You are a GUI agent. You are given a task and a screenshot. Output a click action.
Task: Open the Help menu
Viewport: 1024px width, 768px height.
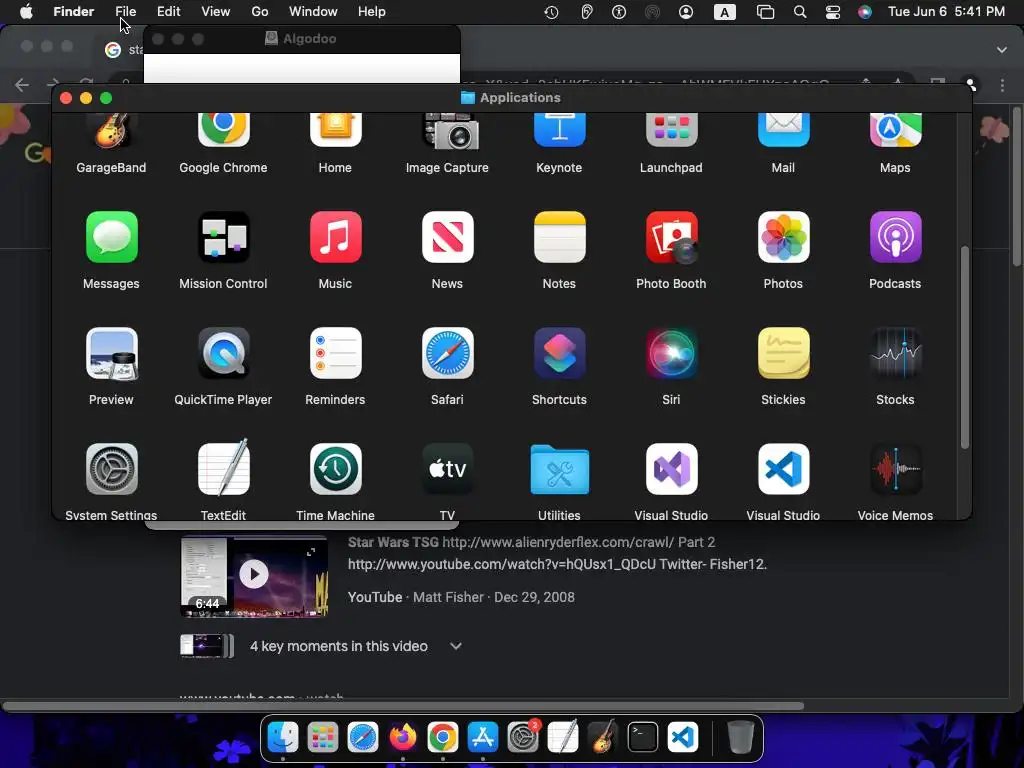point(372,11)
